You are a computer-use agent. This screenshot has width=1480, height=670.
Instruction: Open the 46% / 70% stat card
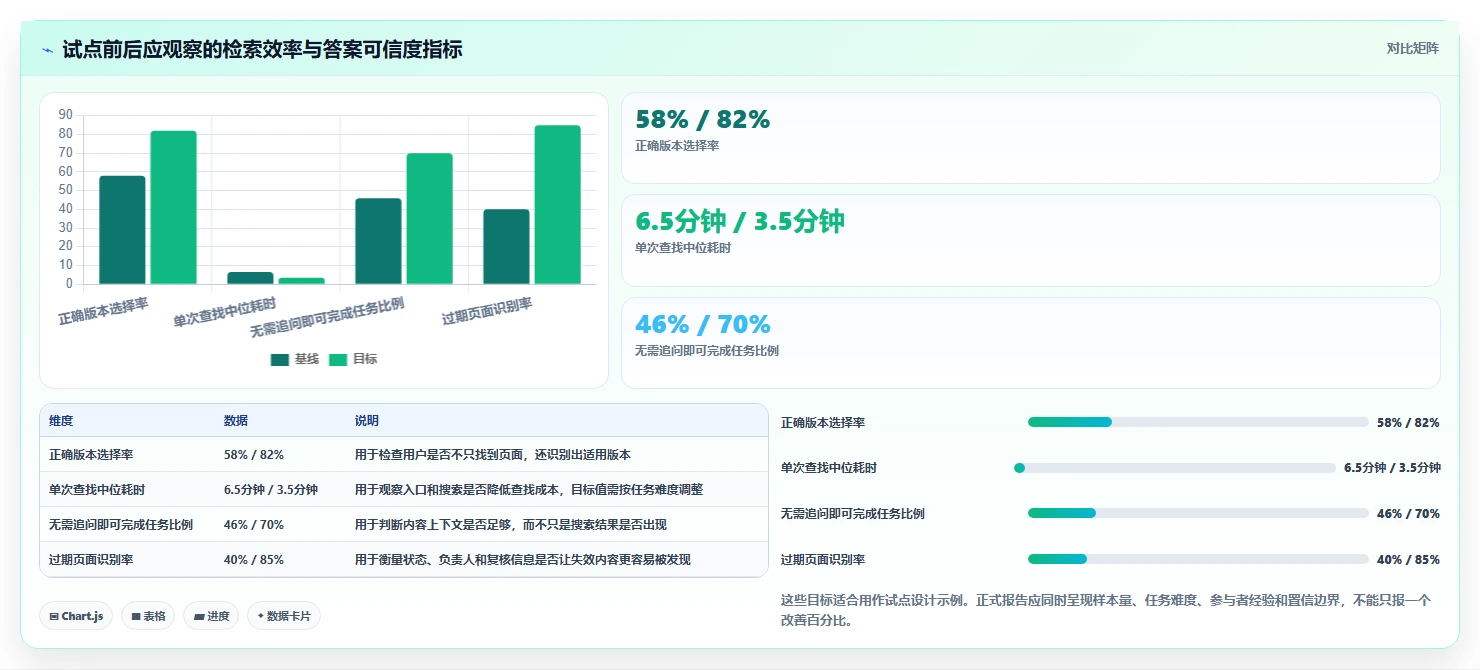pos(1030,343)
